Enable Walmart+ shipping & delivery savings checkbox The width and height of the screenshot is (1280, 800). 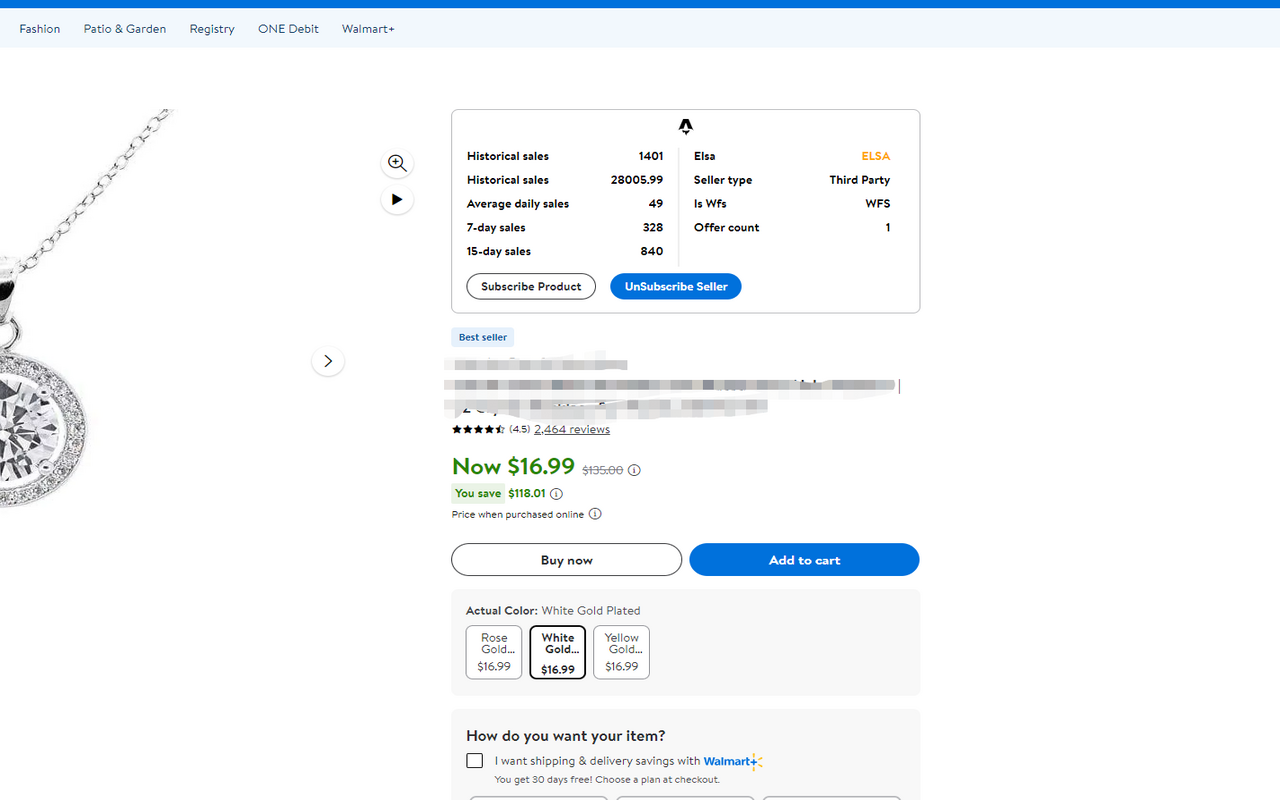click(x=475, y=761)
